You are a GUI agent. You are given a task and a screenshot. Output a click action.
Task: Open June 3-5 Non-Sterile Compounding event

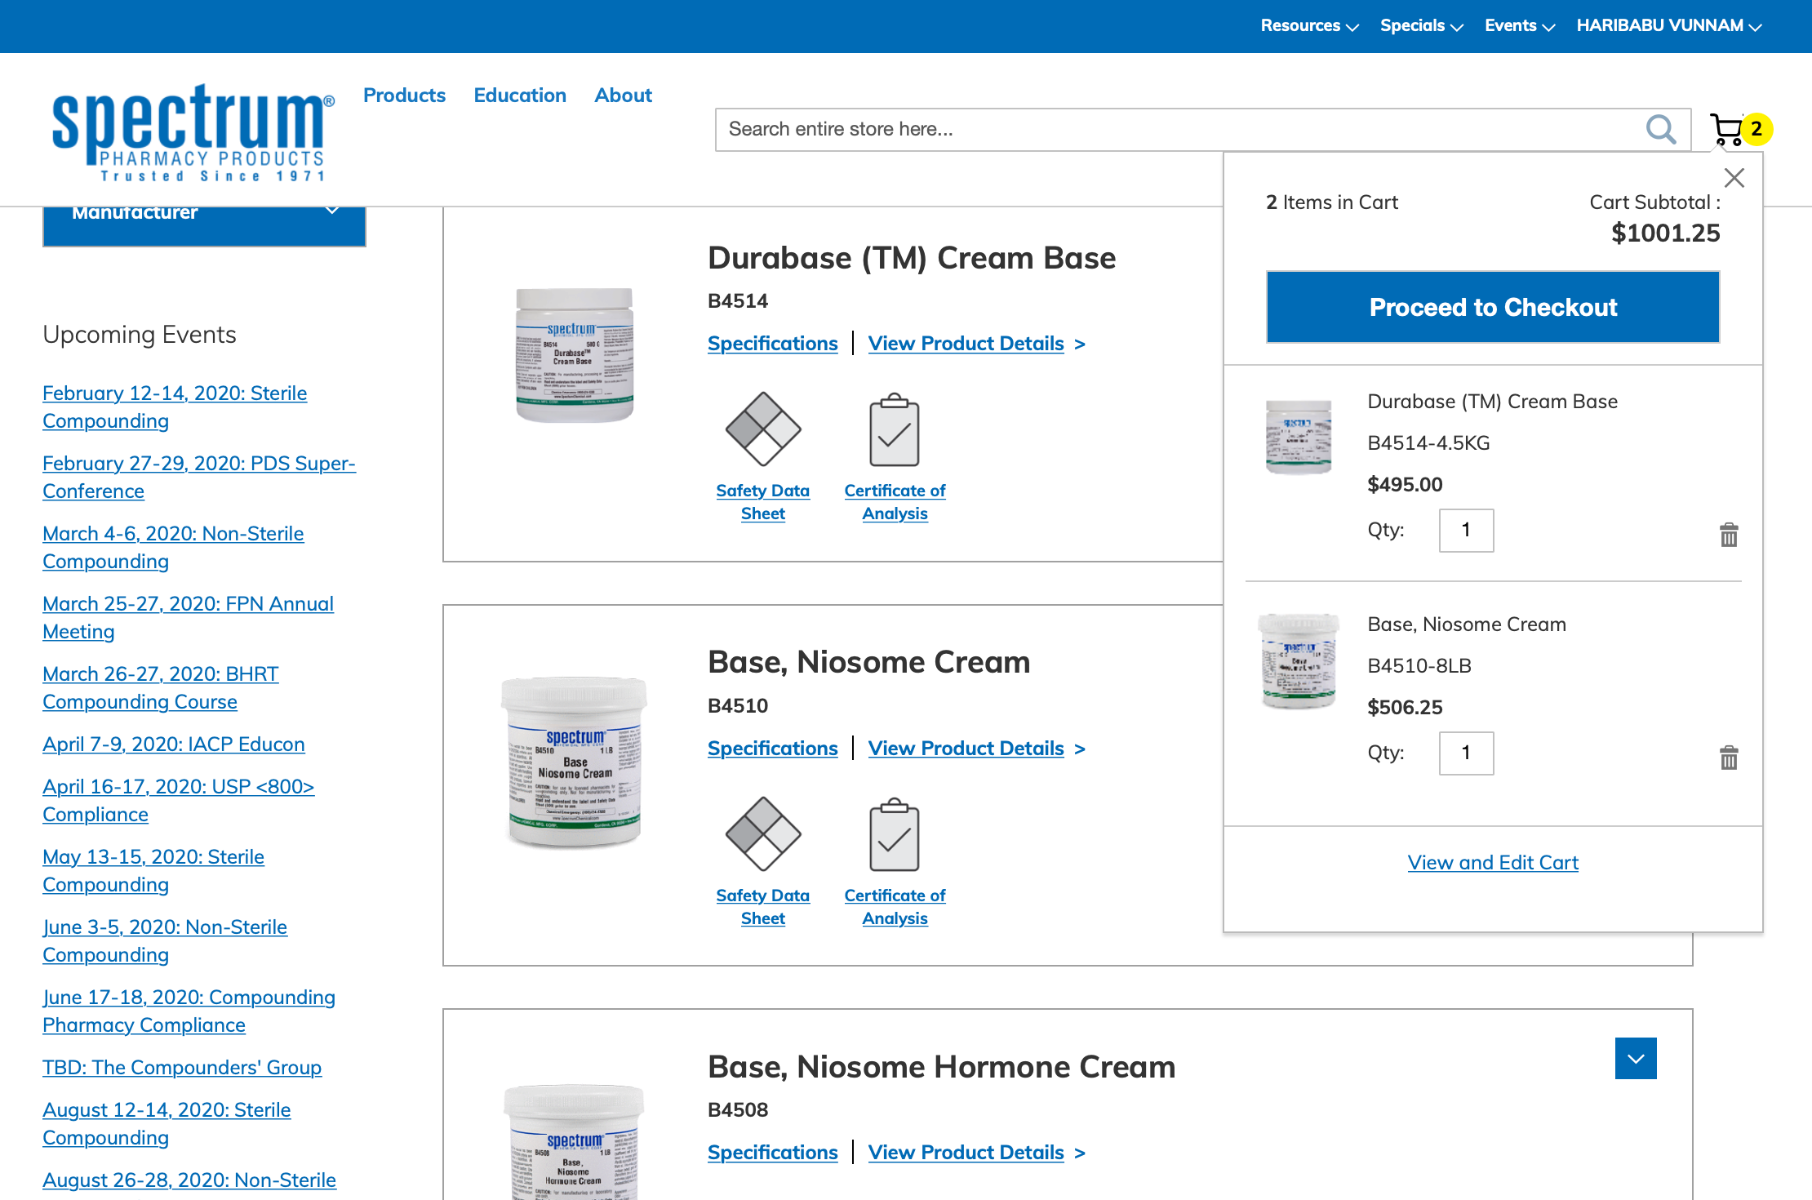click(165, 940)
